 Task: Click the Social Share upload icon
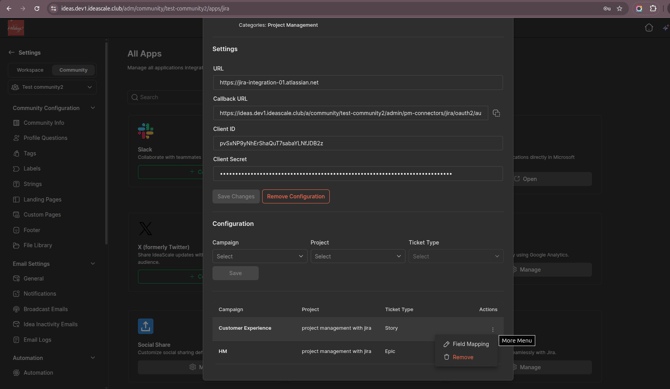pos(145,326)
